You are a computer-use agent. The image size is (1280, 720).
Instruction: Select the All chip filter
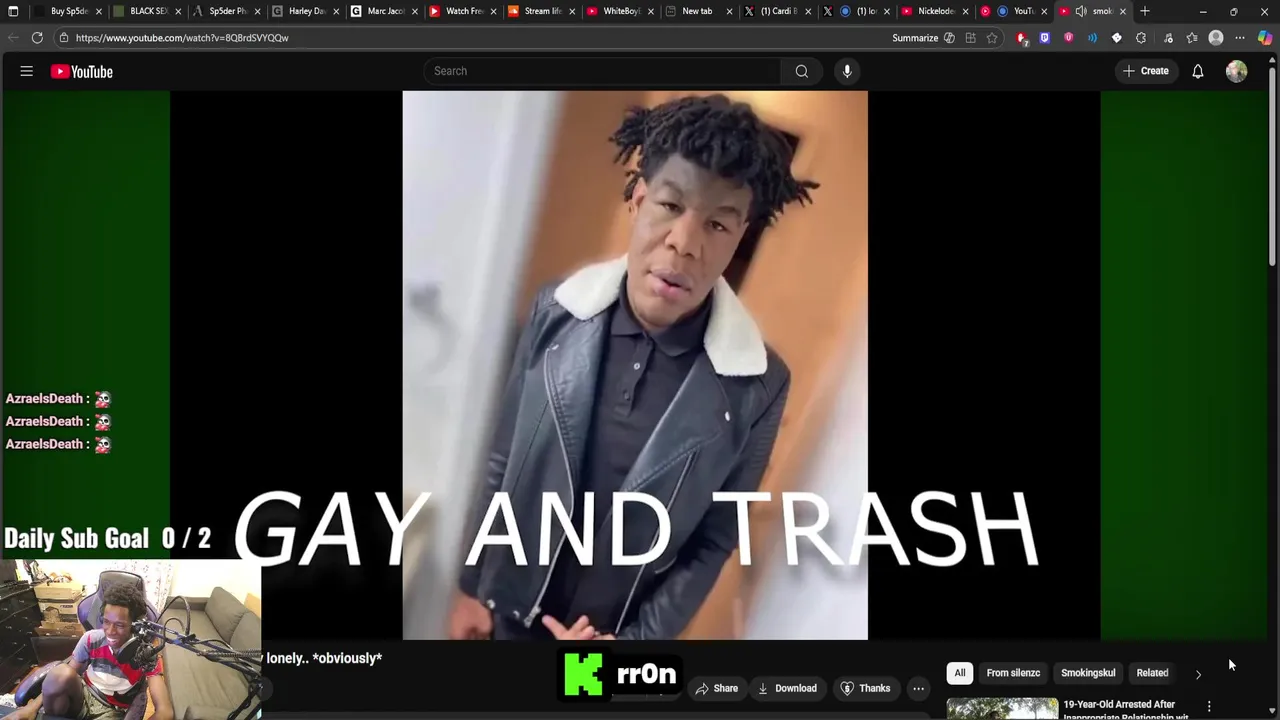click(x=959, y=673)
